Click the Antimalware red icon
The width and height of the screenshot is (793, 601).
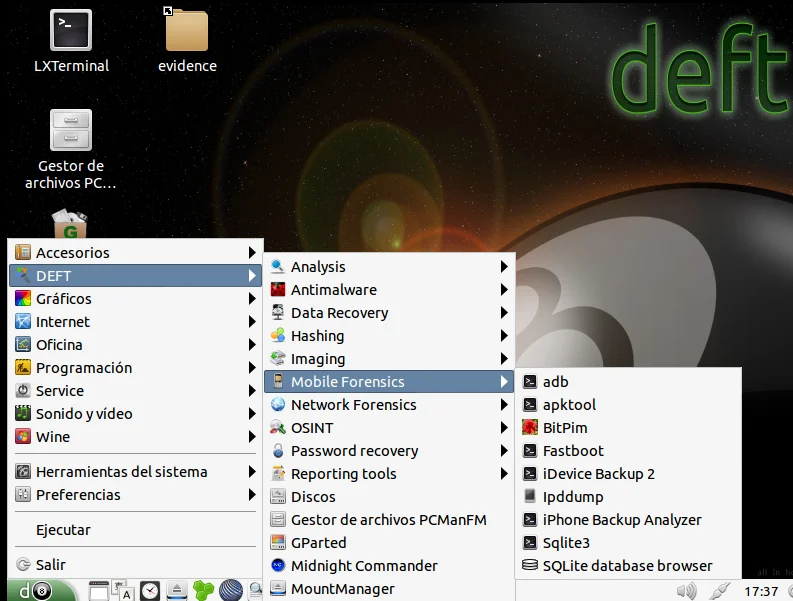(278, 289)
